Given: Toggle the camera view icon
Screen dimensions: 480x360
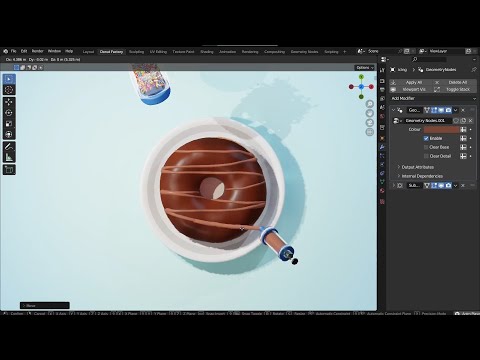Looking at the screenshot, I should click(x=369, y=123).
